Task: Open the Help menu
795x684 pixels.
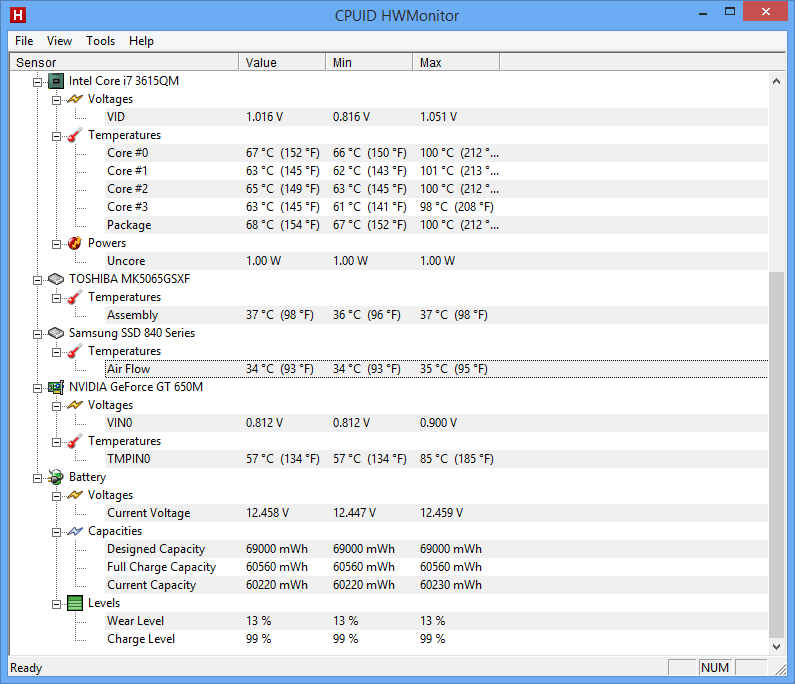Action: tap(141, 41)
